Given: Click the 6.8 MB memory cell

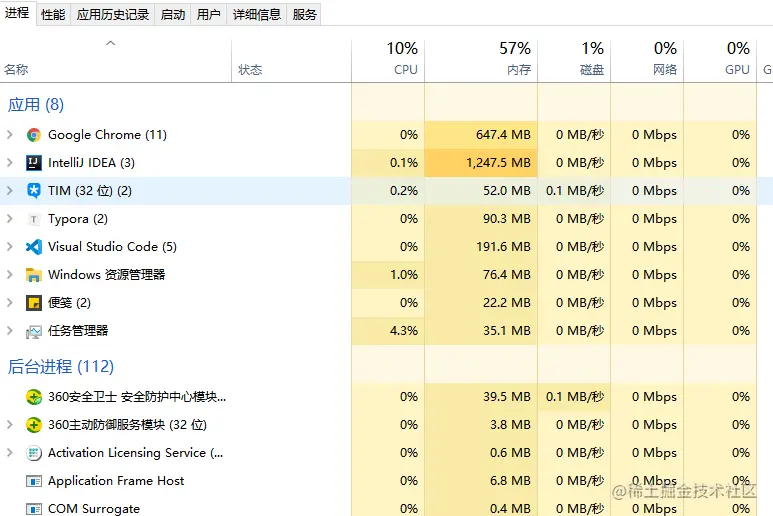Looking at the screenshot, I should pyautogui.click(x=481, y=481).
